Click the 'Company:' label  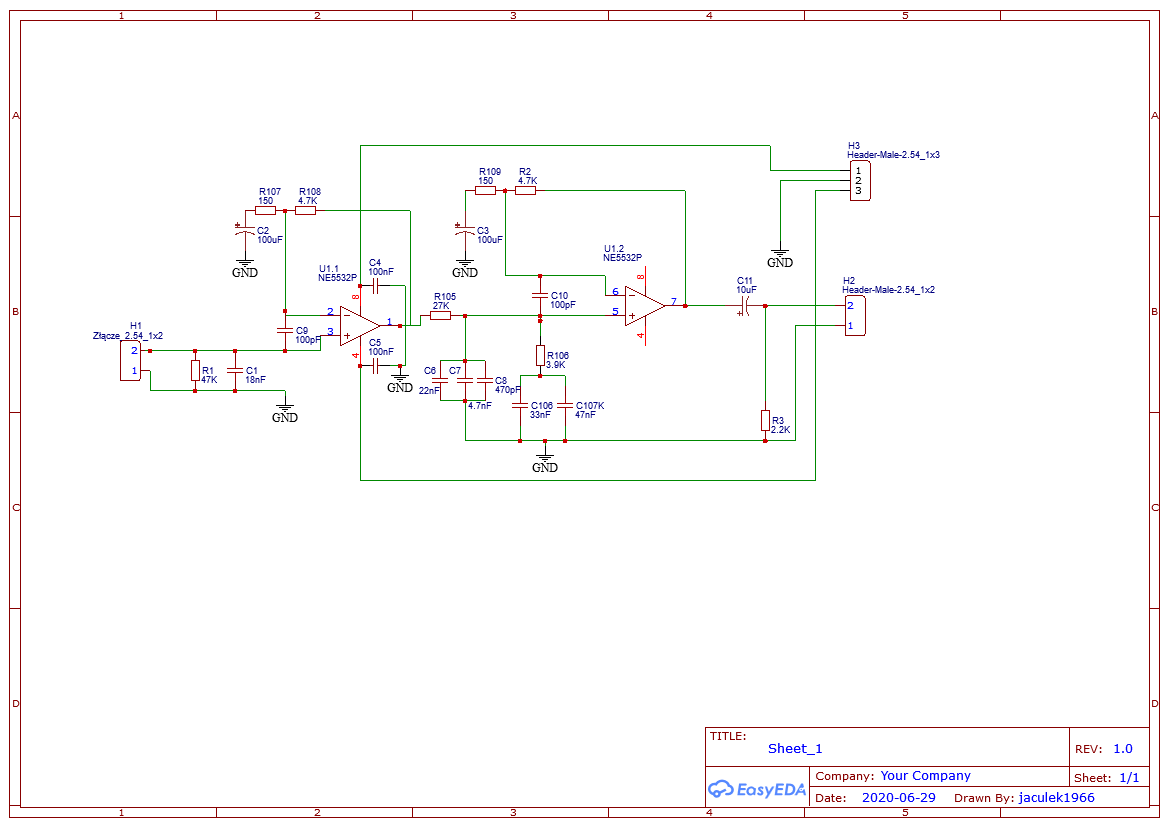pos(845,776)
